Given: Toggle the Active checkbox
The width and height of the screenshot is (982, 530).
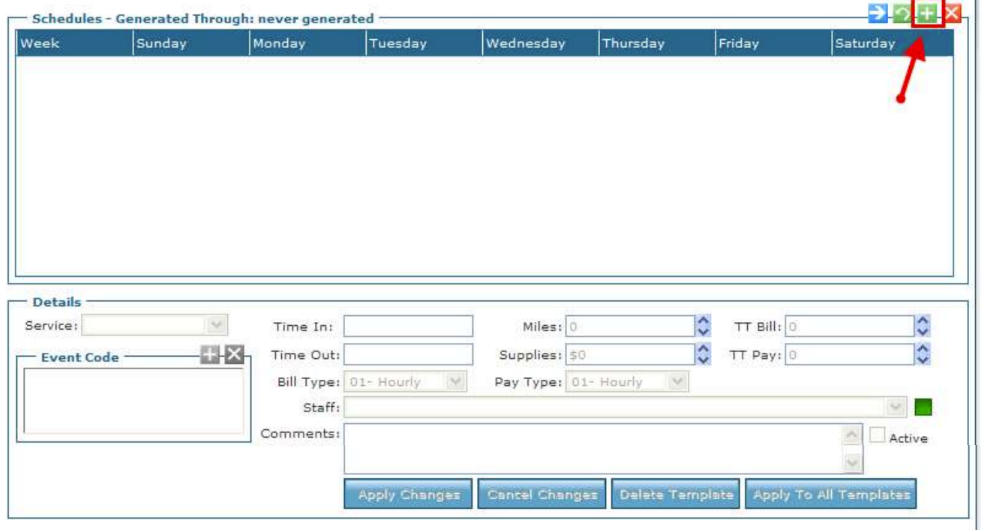Looking at the screenshot, I should click(877, 435).
